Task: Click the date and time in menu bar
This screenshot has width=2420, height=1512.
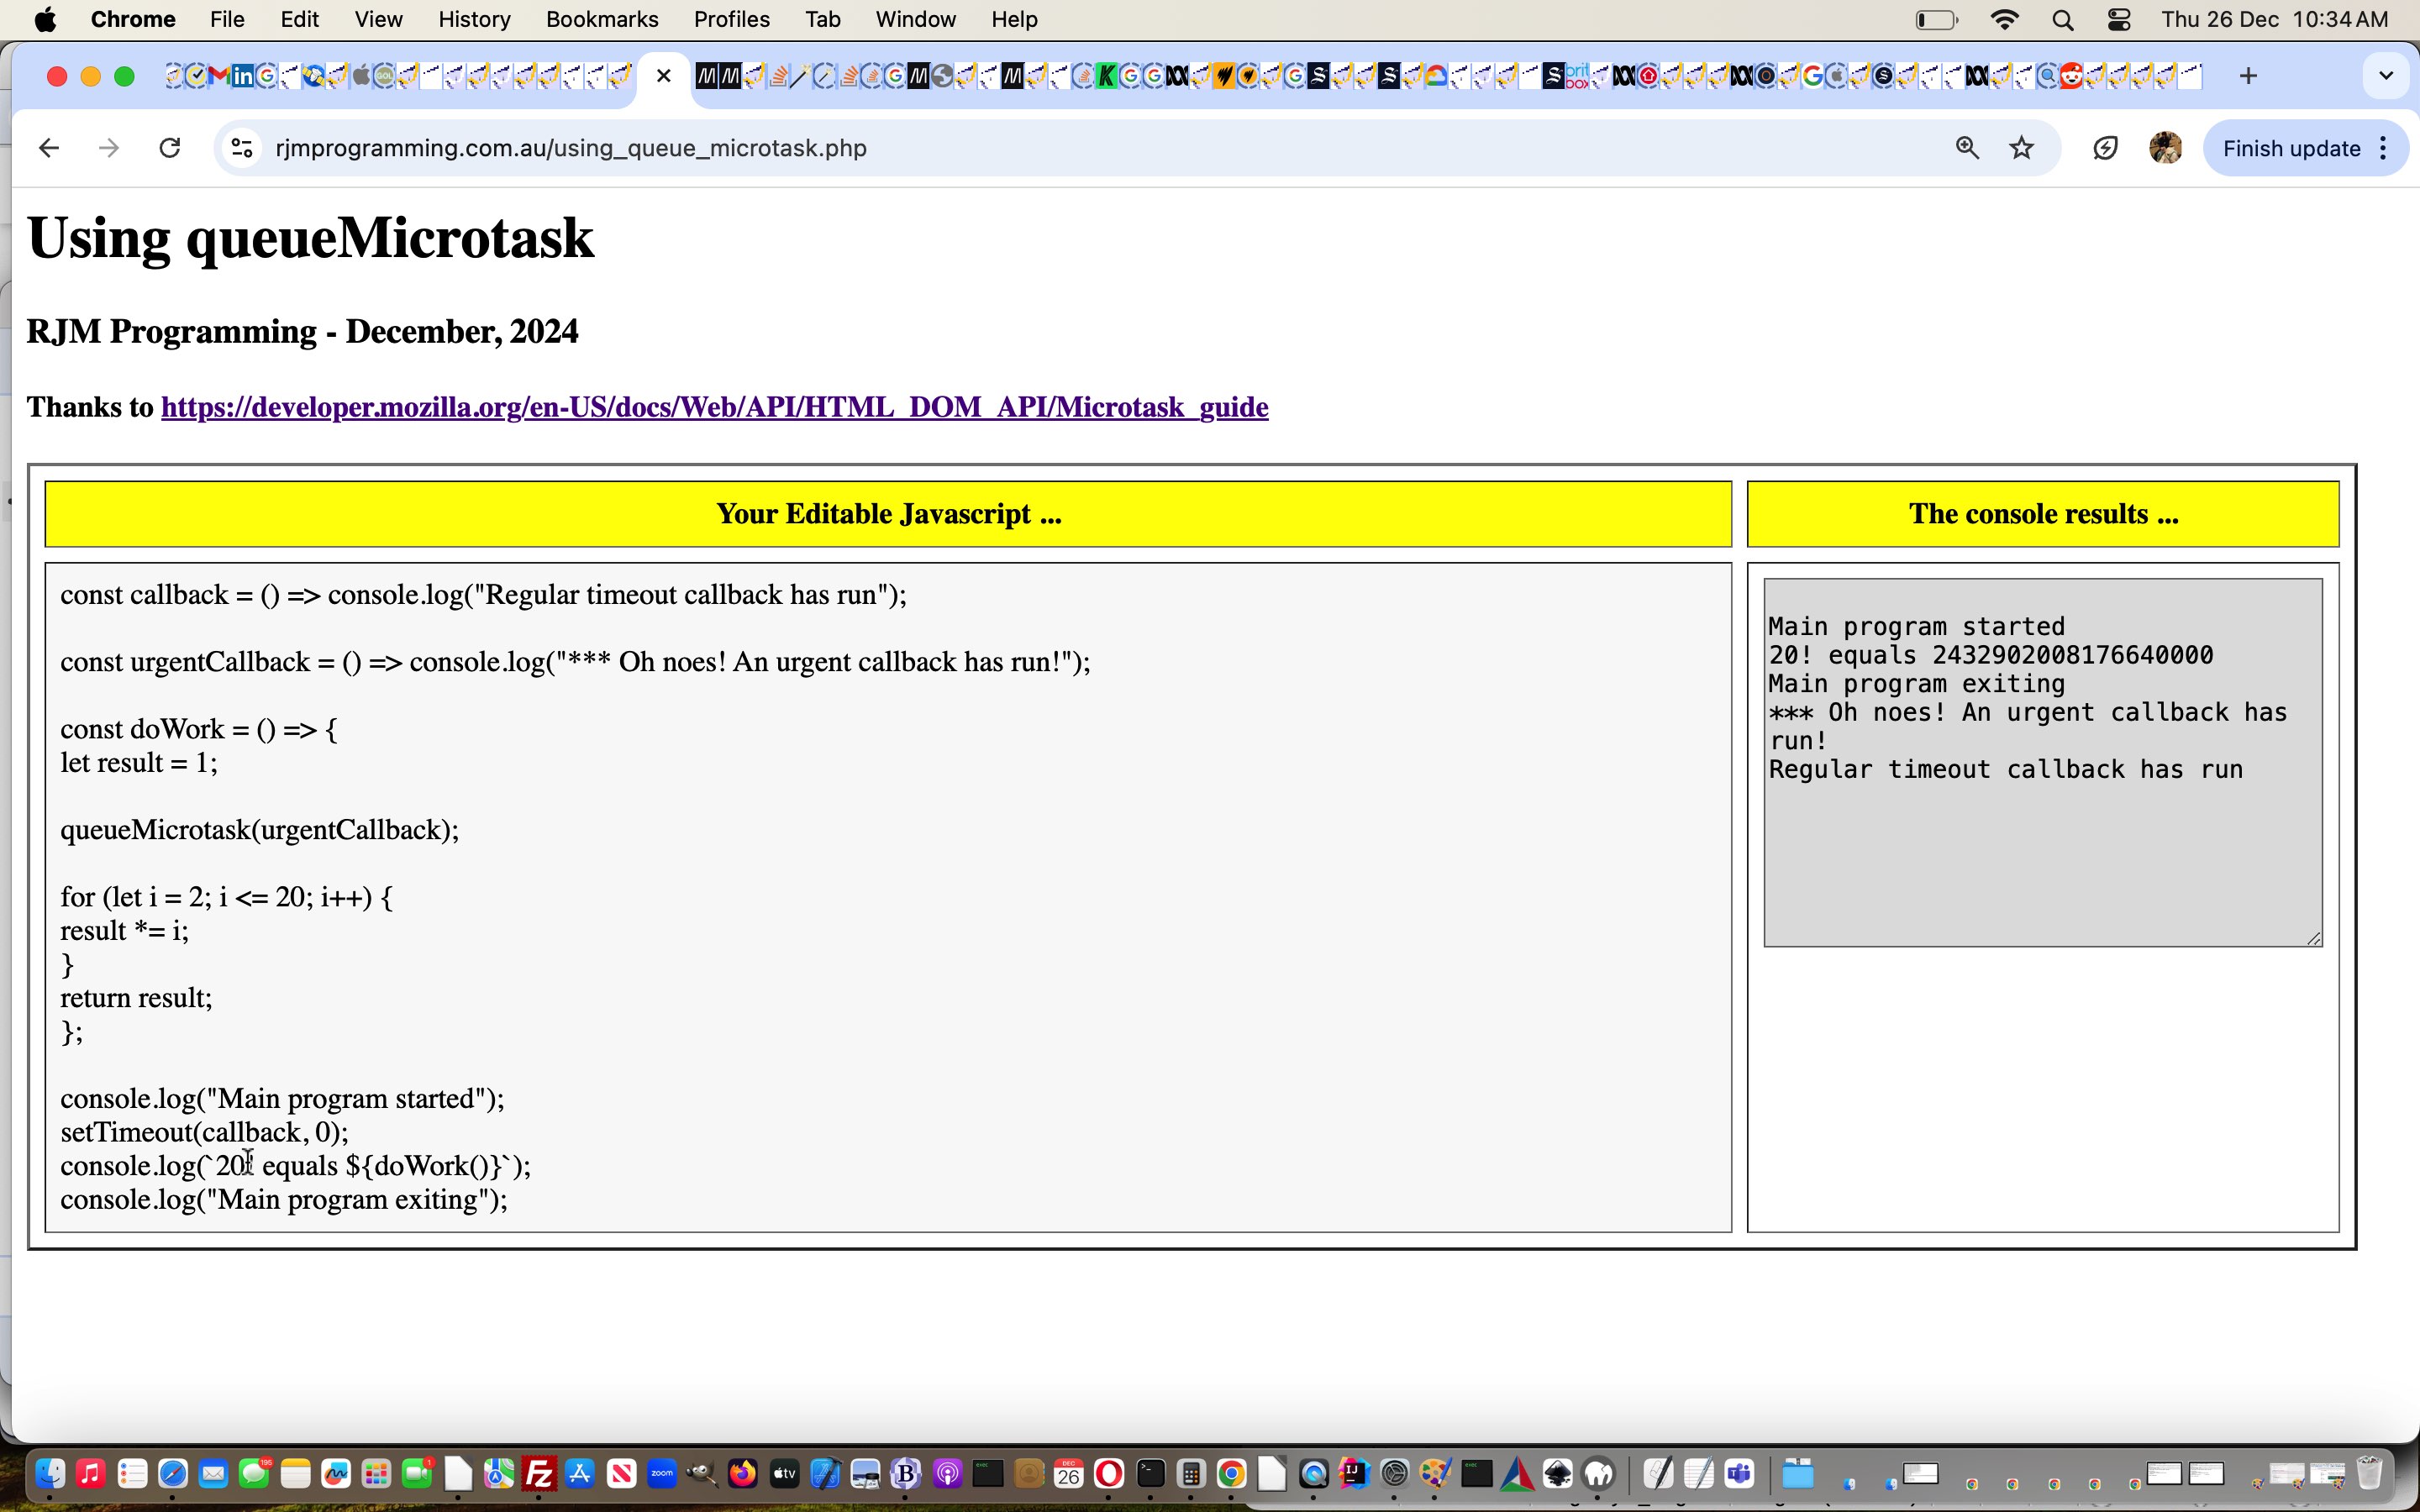Action: click(x=2275, y=19)
